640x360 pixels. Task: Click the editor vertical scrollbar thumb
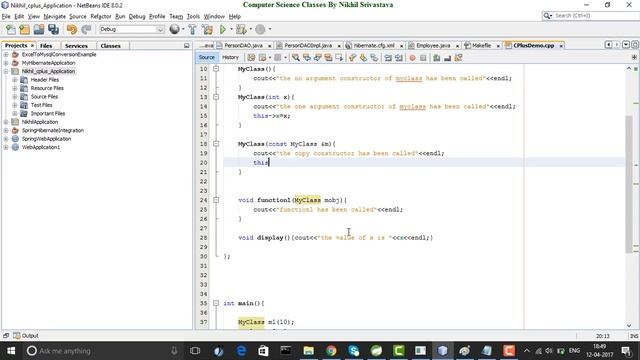(629, 184)
